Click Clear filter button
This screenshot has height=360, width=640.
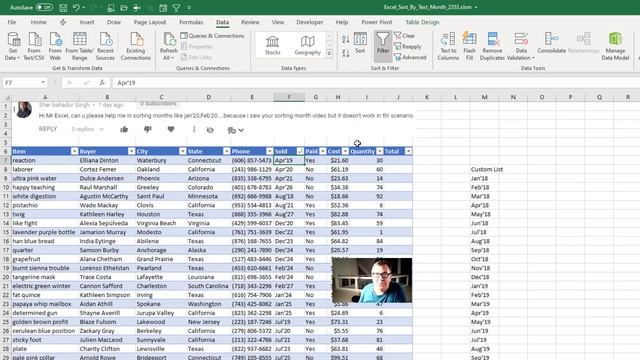(x=404, y=36)
